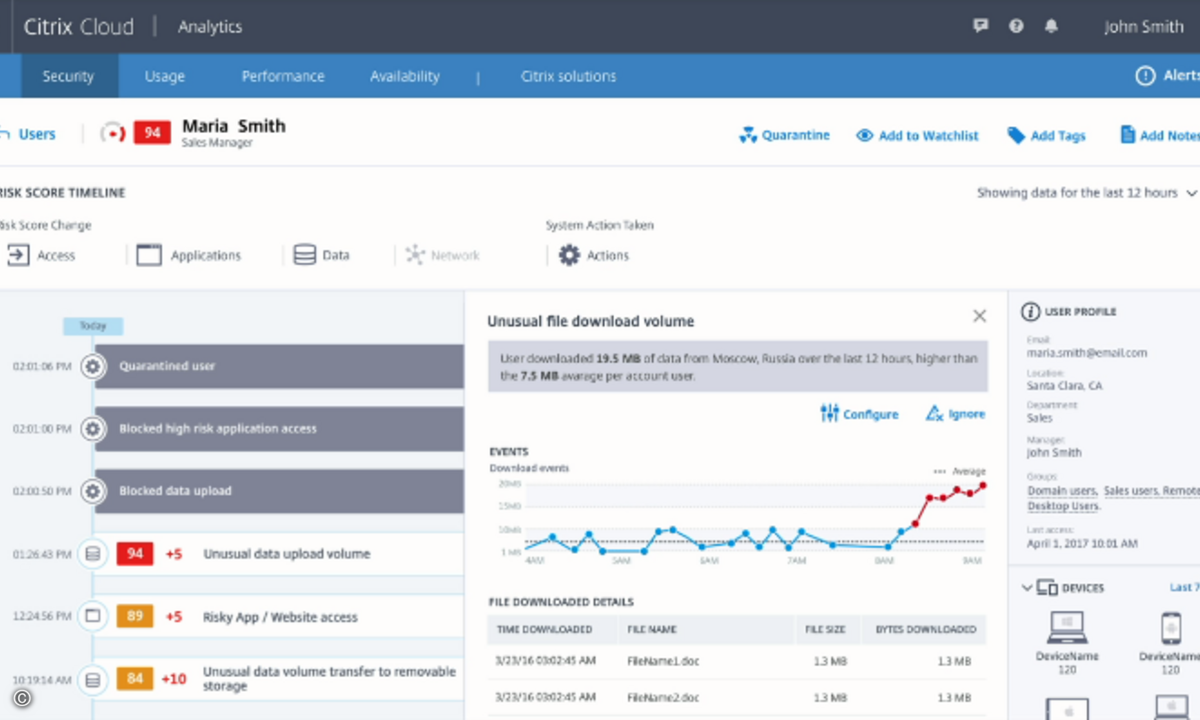
Task: Click data icon for Unusual data upload volume
Action: pyautogui.click(x=93, y=554)
